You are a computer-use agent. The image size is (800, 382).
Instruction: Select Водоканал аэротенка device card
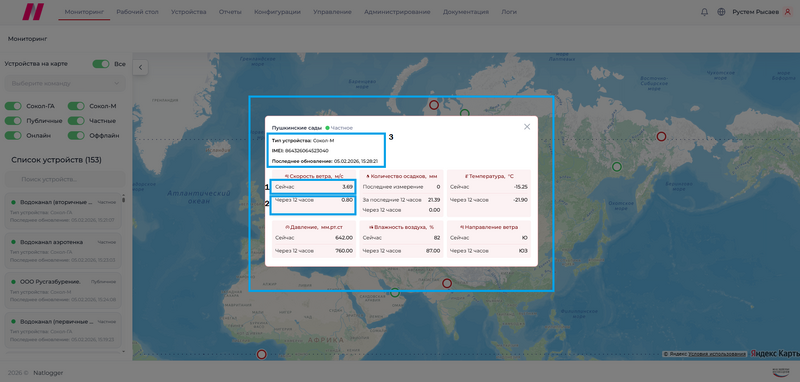point(63,250)
